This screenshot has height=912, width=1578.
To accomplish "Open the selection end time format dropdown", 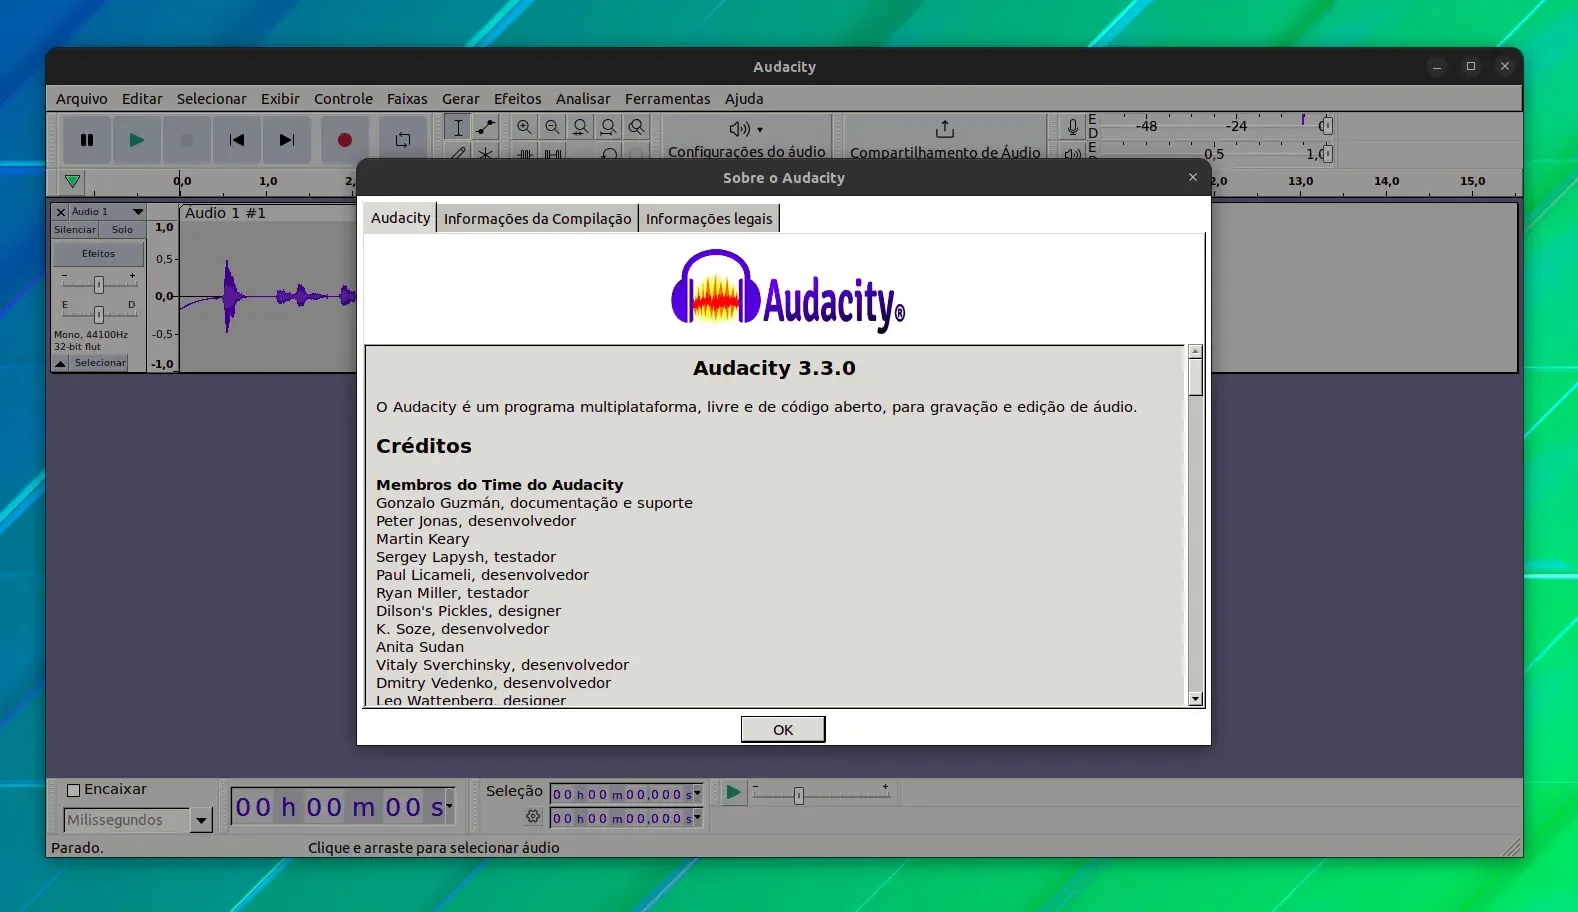I will (697, 818).
